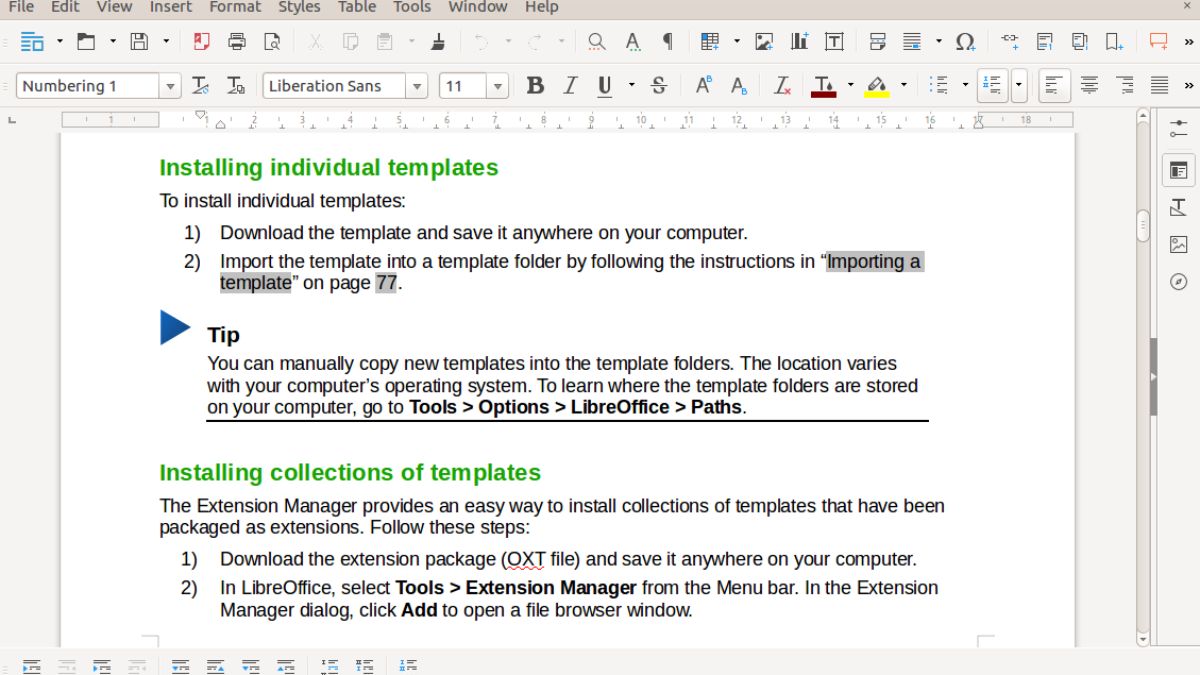
Task: Click the Save document floppy icon
Action: point(140,42)
